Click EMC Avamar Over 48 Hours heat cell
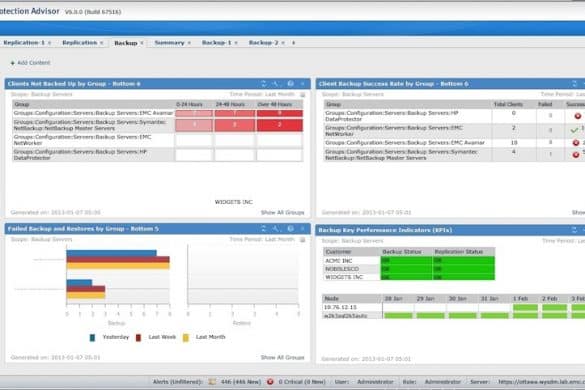585x390 pixels. click(x=280, y=113)
